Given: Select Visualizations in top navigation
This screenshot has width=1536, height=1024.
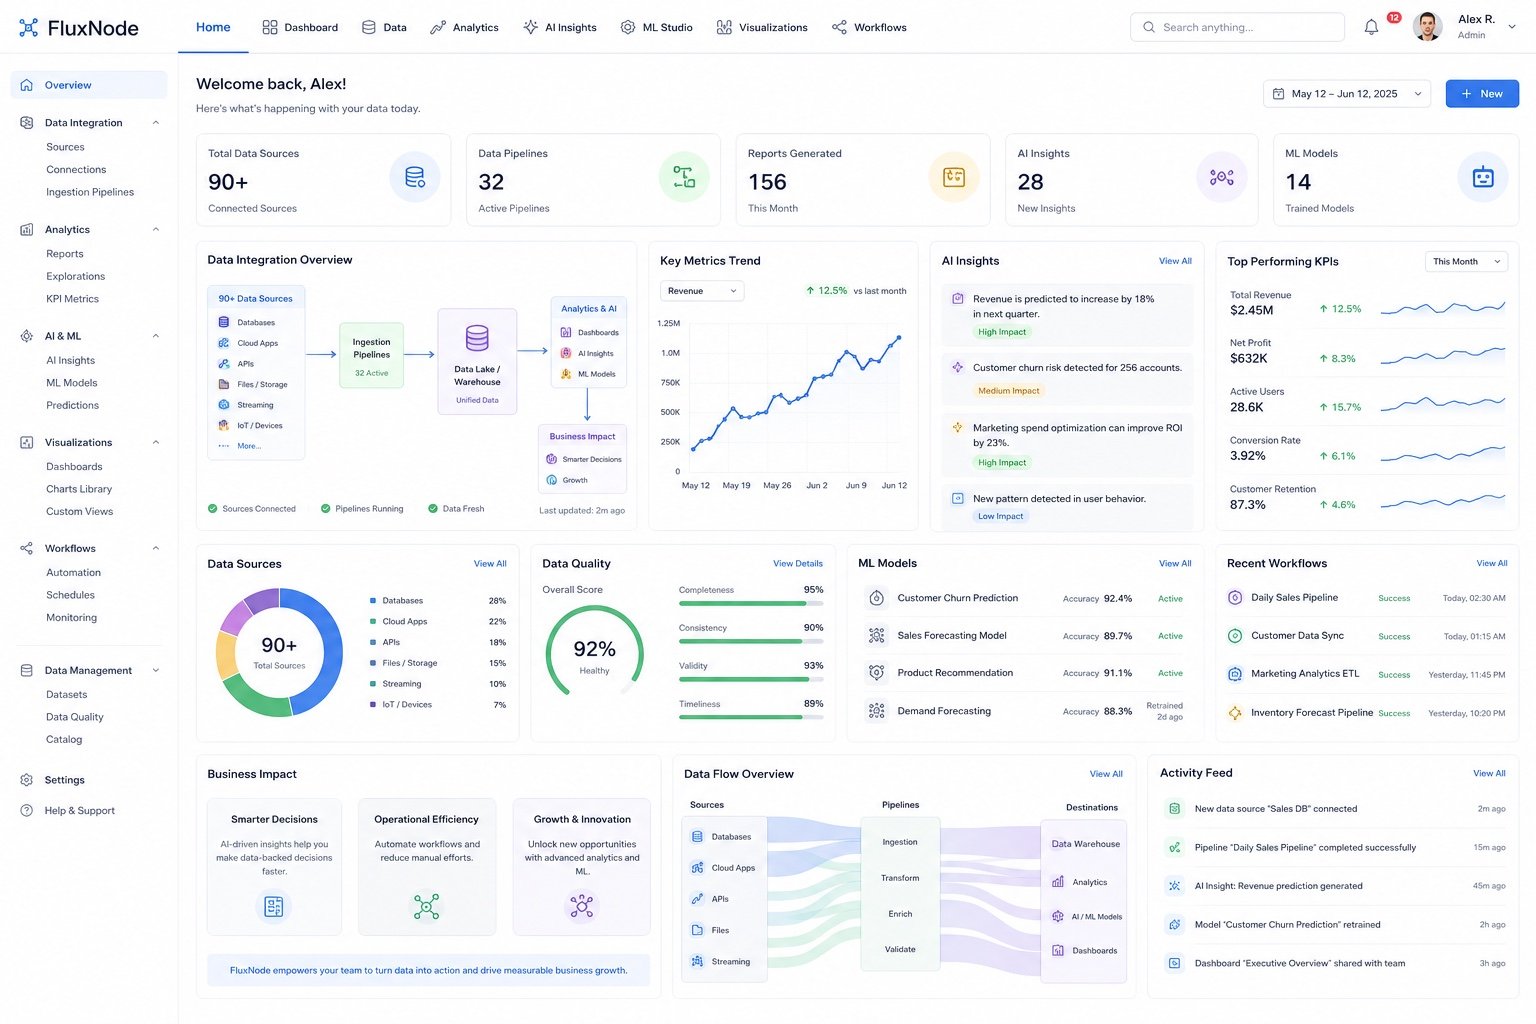Looking at the screenshot, I should tap(762, 28).
